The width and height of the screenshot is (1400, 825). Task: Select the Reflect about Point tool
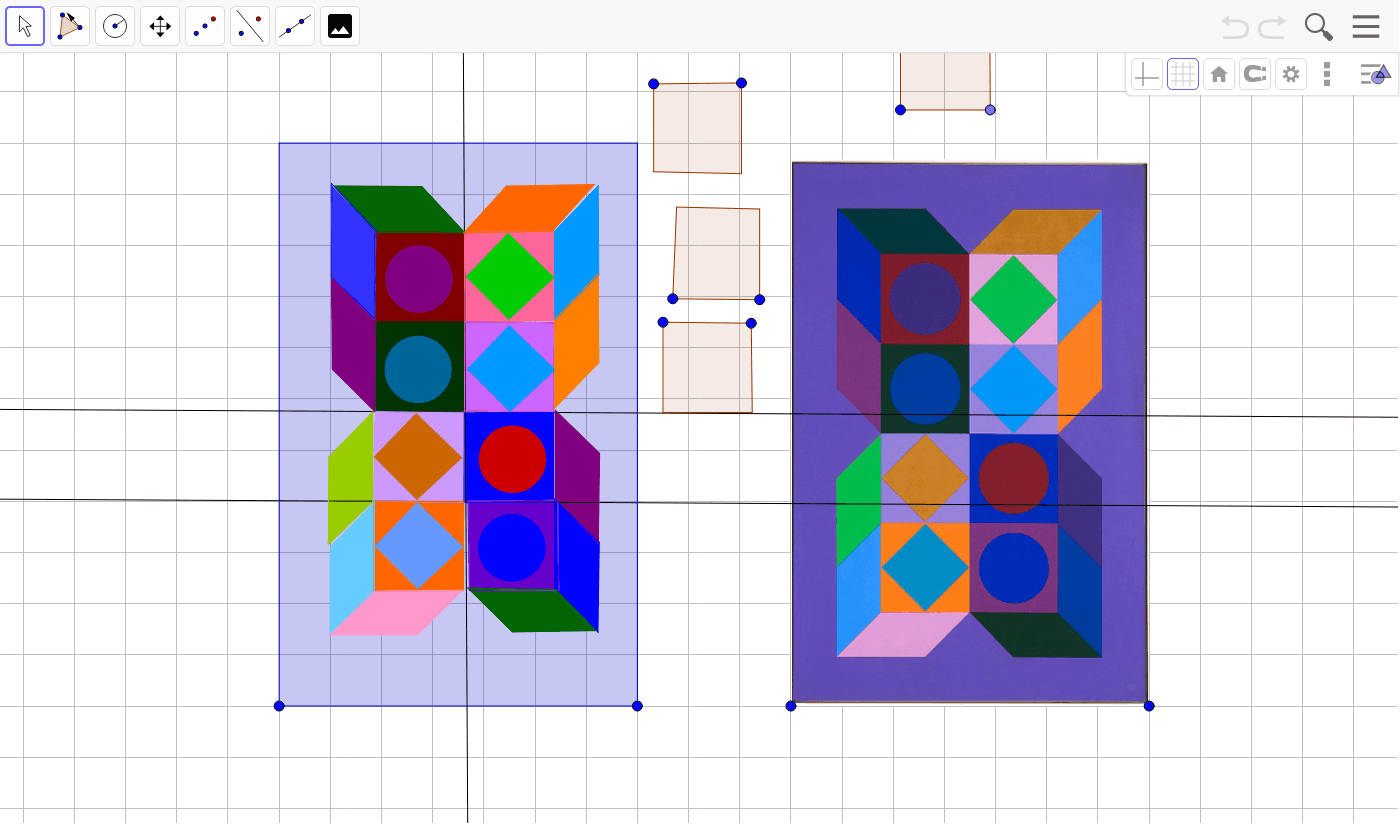point(205,26)
